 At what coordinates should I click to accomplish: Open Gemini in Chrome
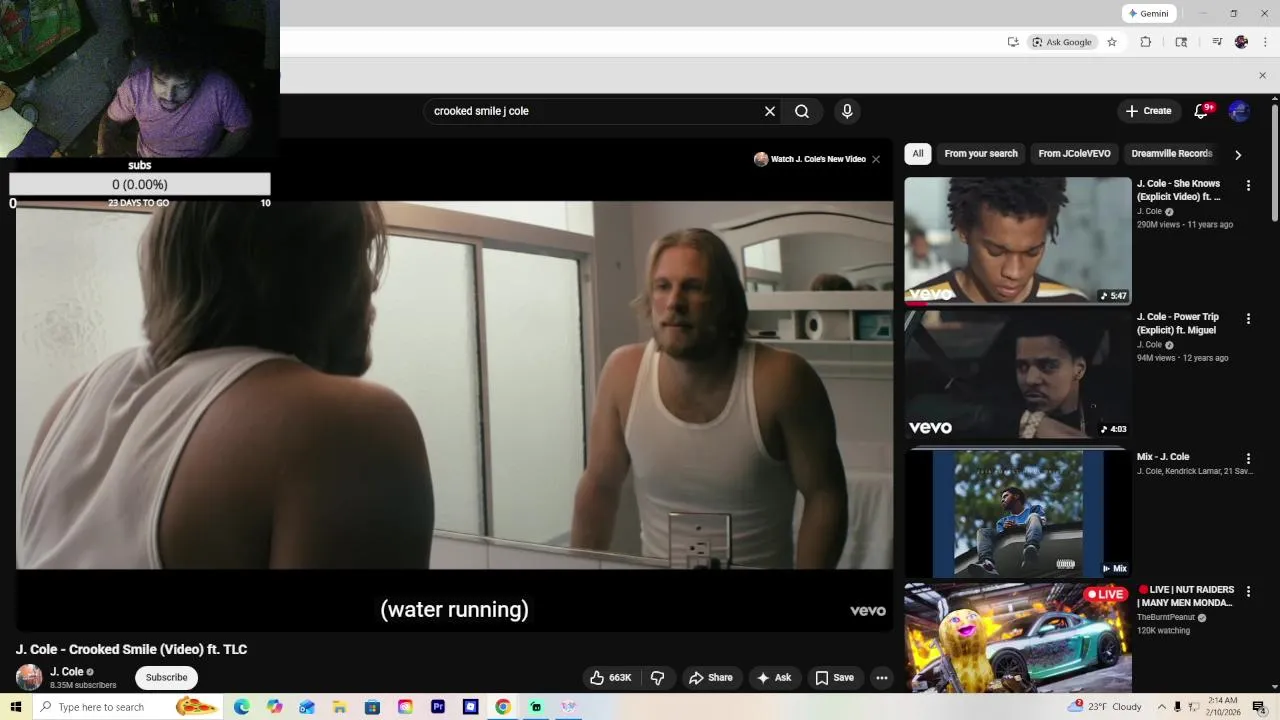[x=1148, y=13]
